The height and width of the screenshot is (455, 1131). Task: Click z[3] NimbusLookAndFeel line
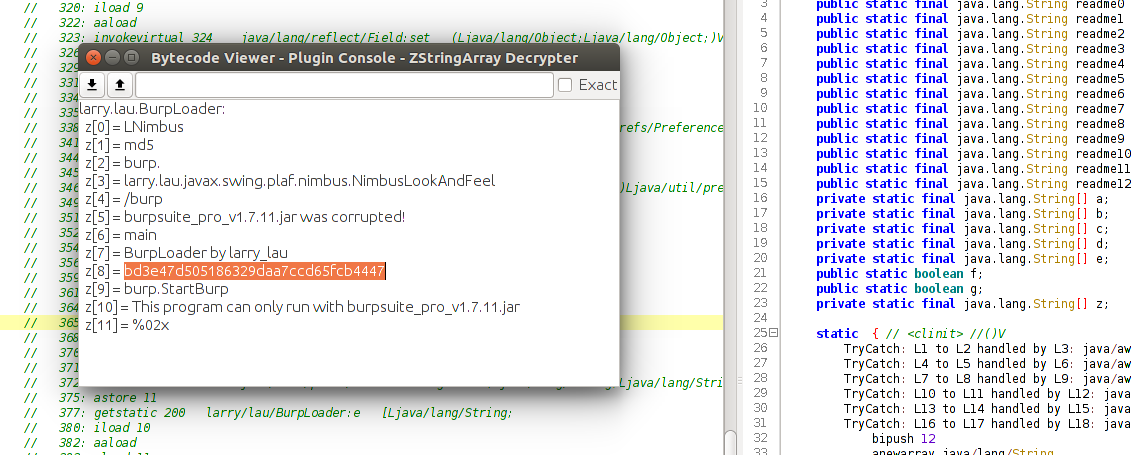pos(290,181)
